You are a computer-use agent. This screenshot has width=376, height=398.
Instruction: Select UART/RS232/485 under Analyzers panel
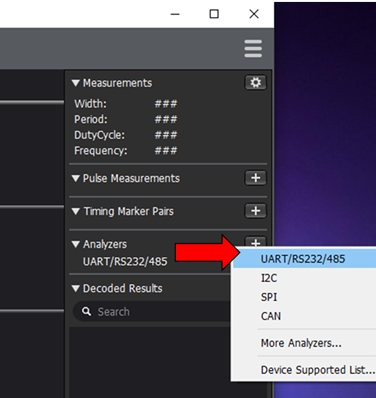[x=125, y=262]
